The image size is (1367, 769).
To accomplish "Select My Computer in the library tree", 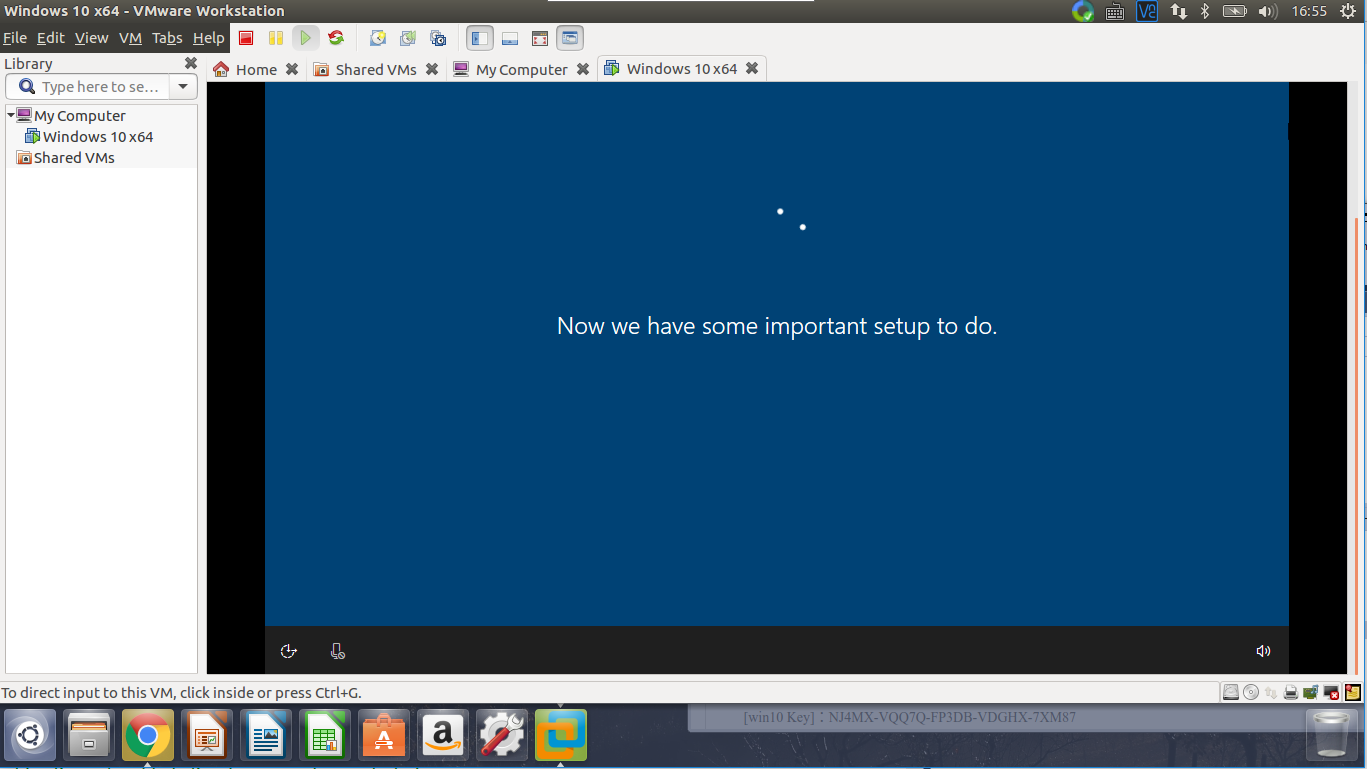I will click(80, 116).
